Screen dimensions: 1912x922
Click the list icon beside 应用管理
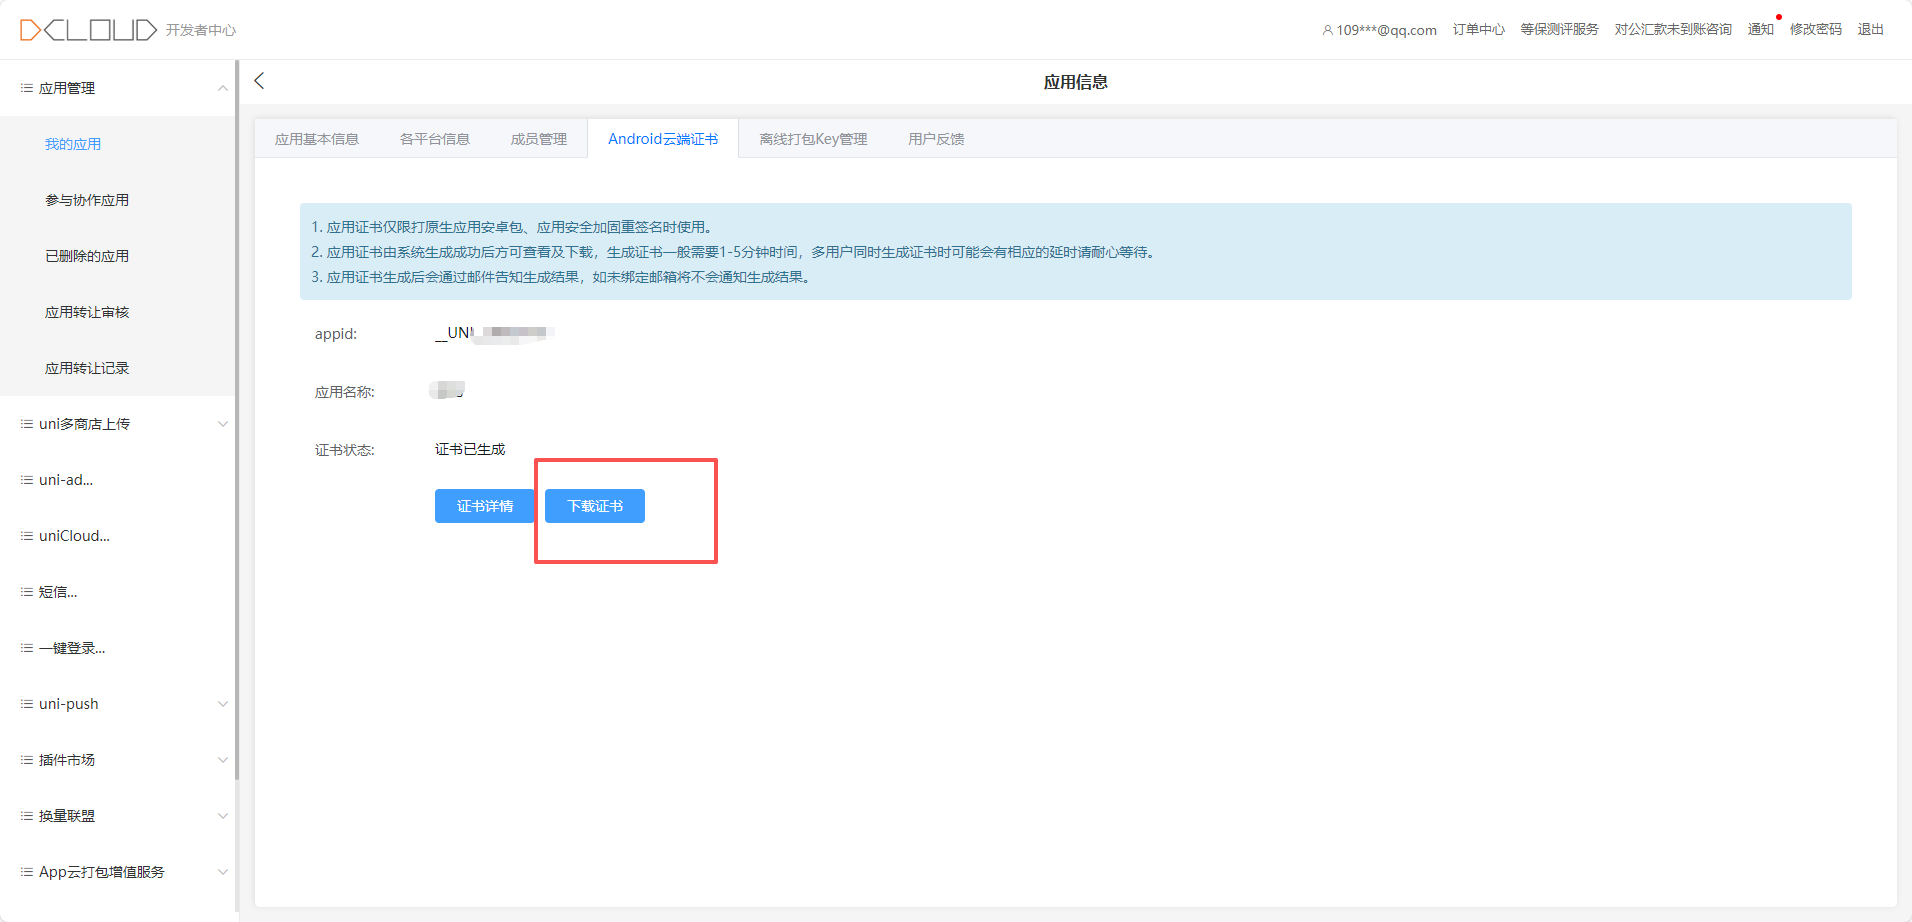coord(27,88)
